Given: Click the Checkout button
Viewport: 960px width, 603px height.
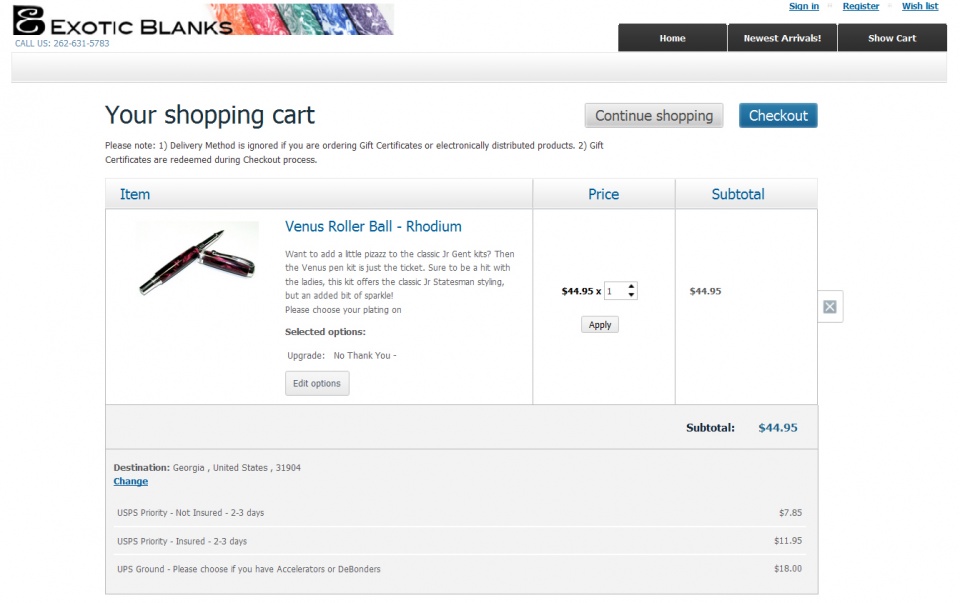Looking at the screenshot, I should tap(778, 116).
